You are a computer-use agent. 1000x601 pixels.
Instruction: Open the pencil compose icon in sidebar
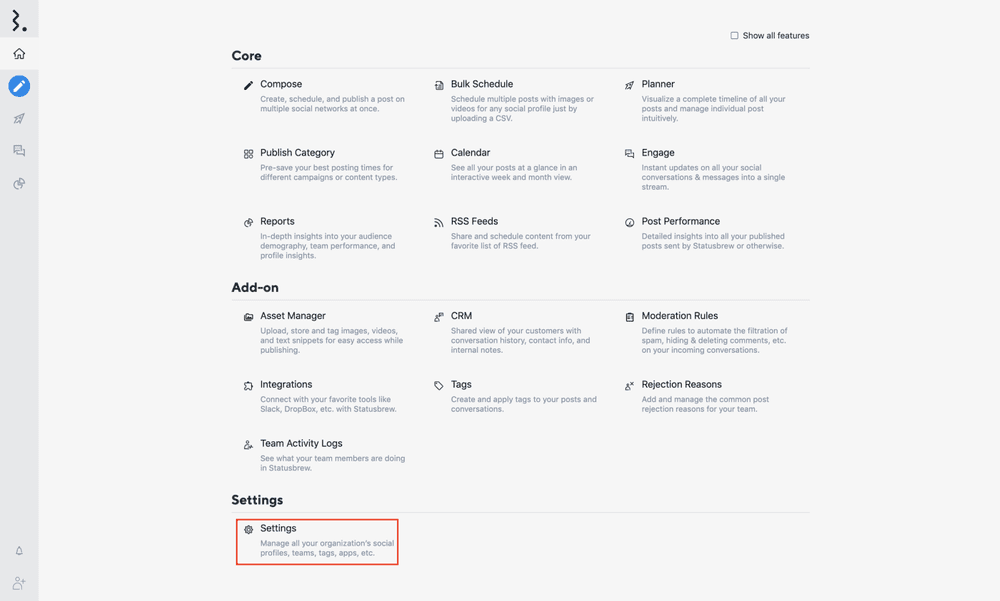pyautogui.click(x=19, y=86)
